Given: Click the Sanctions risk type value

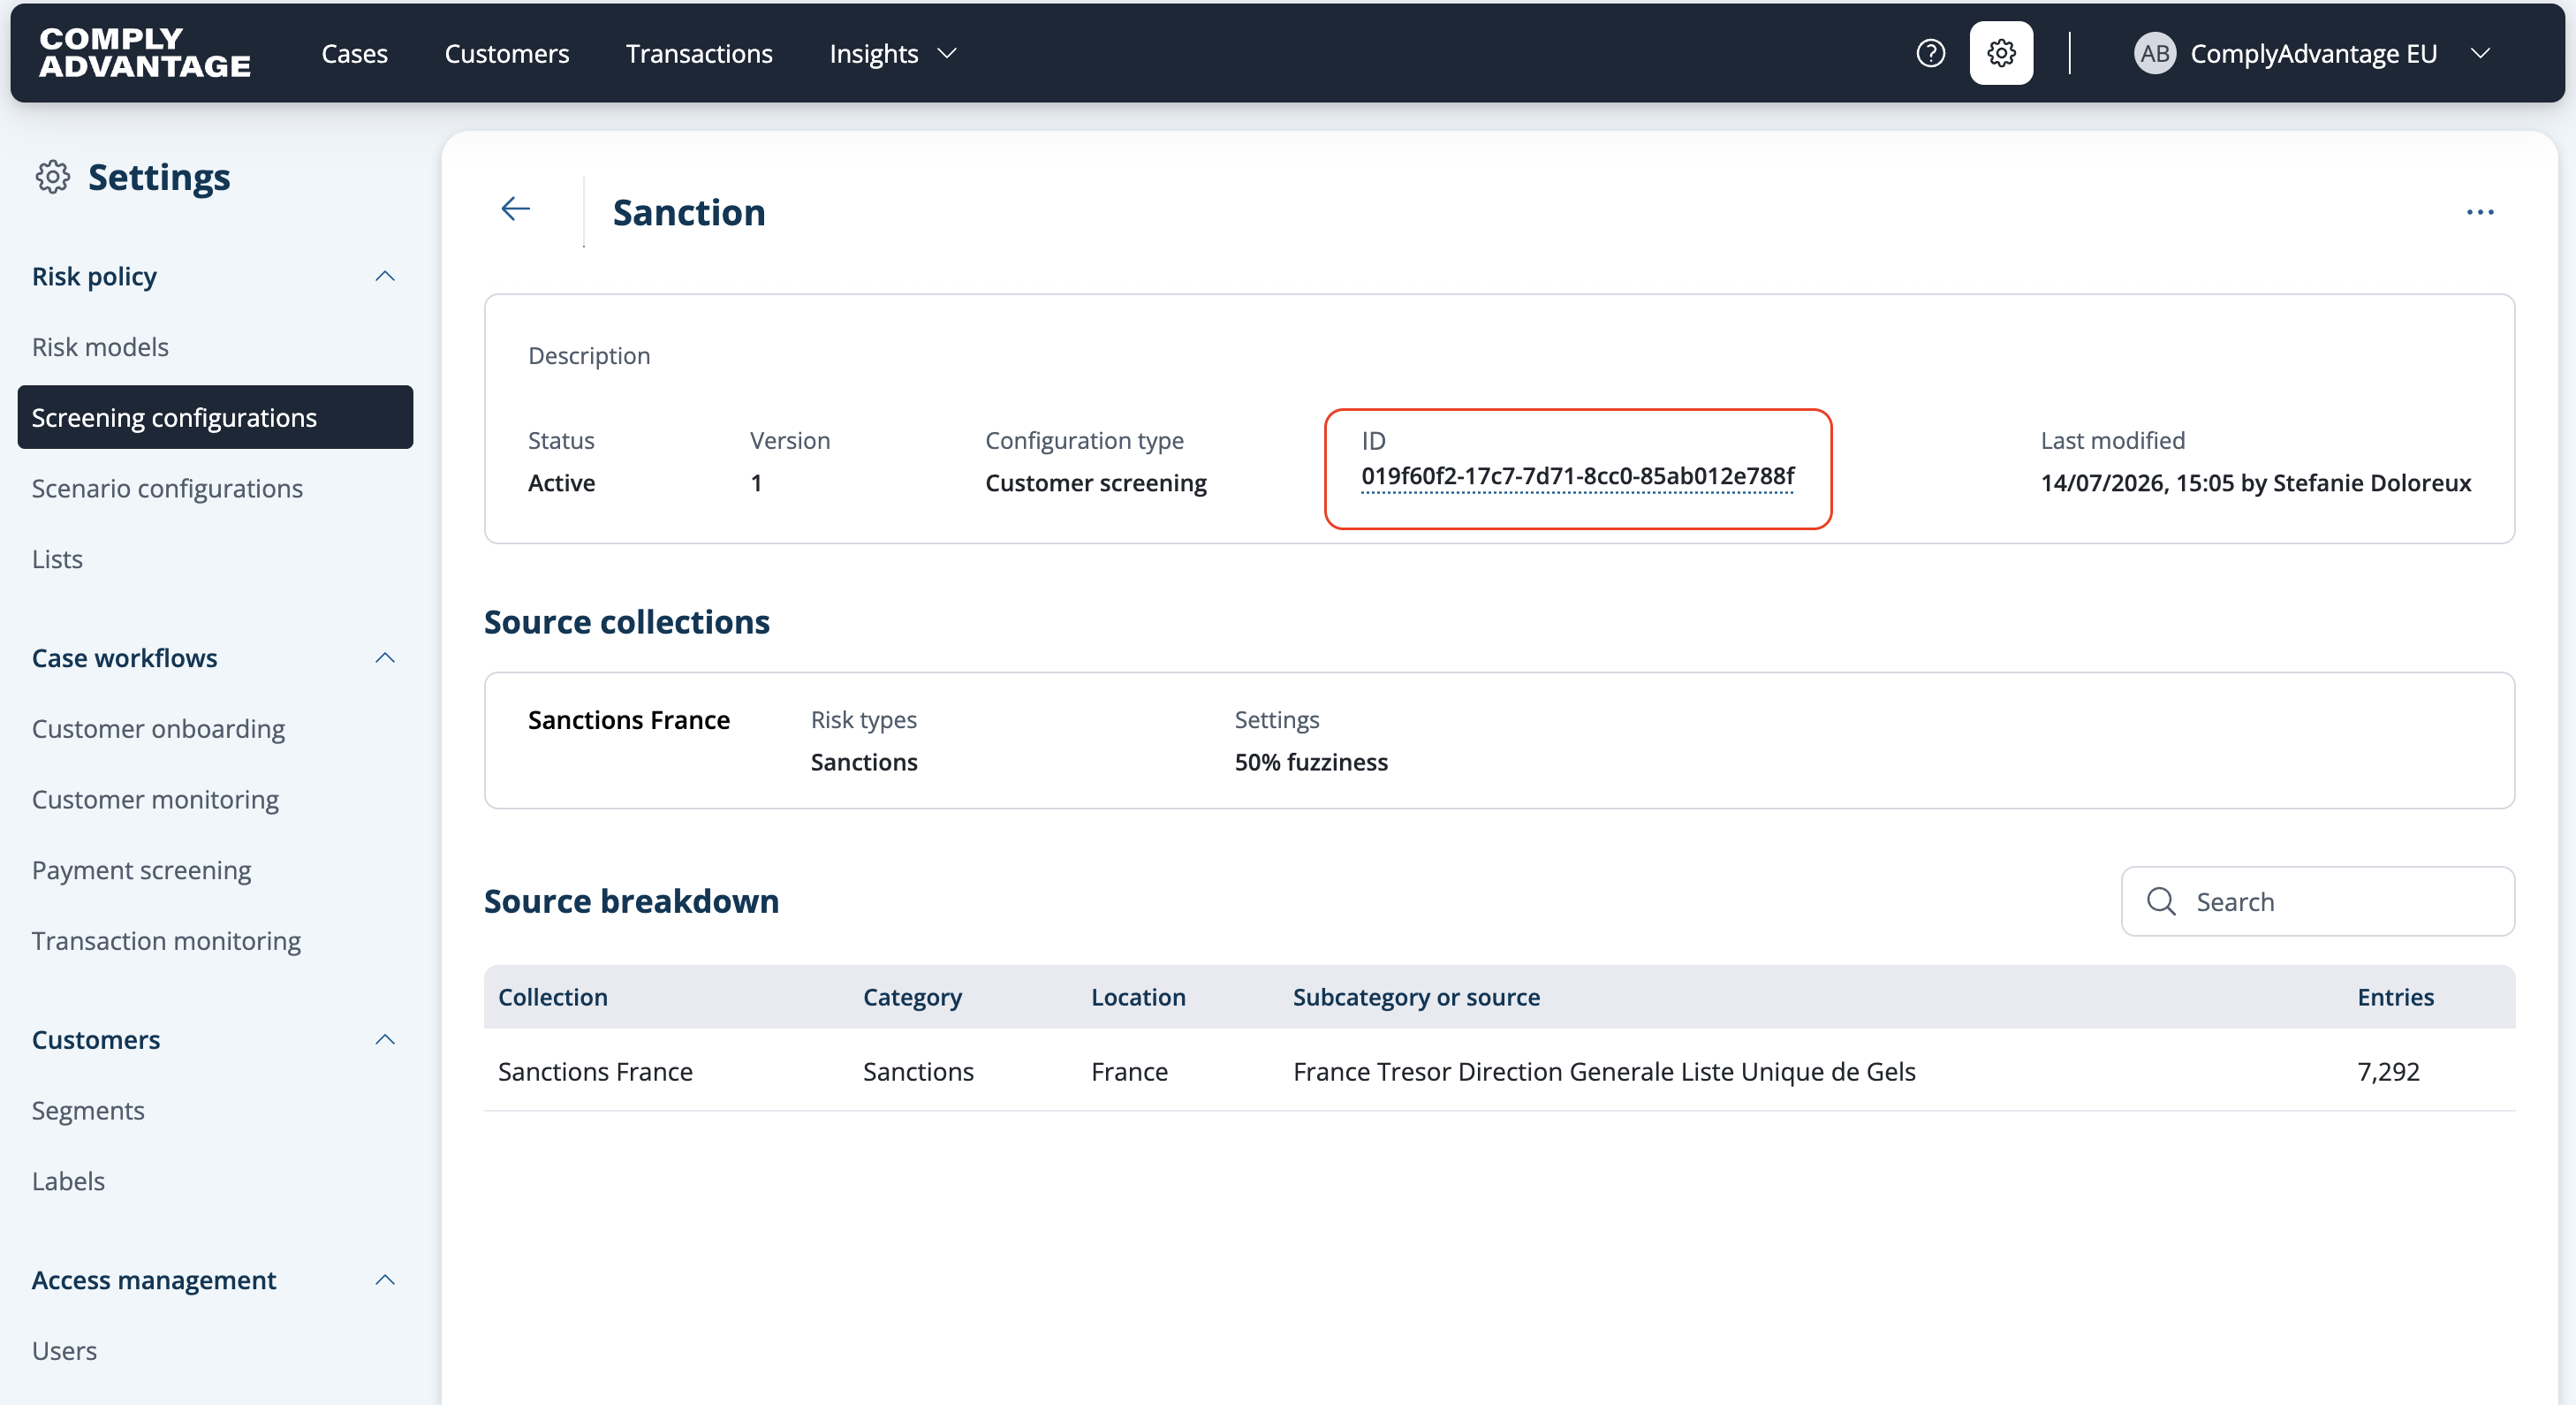Looking at the screenshot, I should point(864,762).
